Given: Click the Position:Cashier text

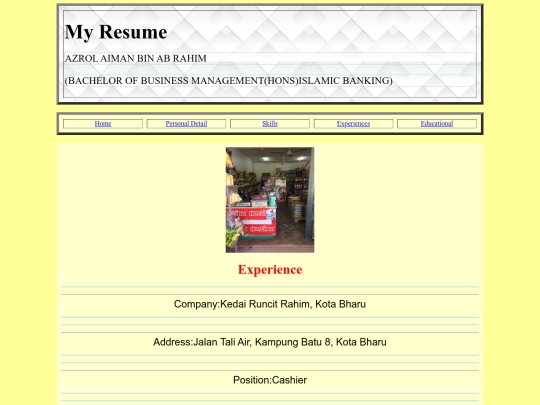Looking at the screenshot, I should (x=270, y=380).
